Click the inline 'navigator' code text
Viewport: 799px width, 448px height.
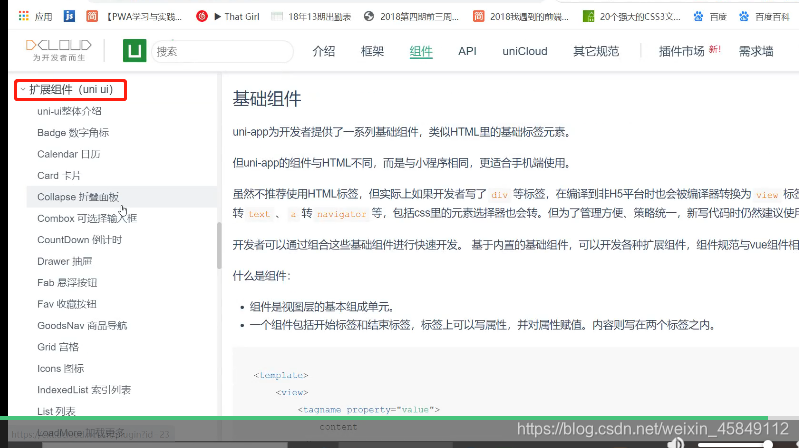[x=341, y=214]
